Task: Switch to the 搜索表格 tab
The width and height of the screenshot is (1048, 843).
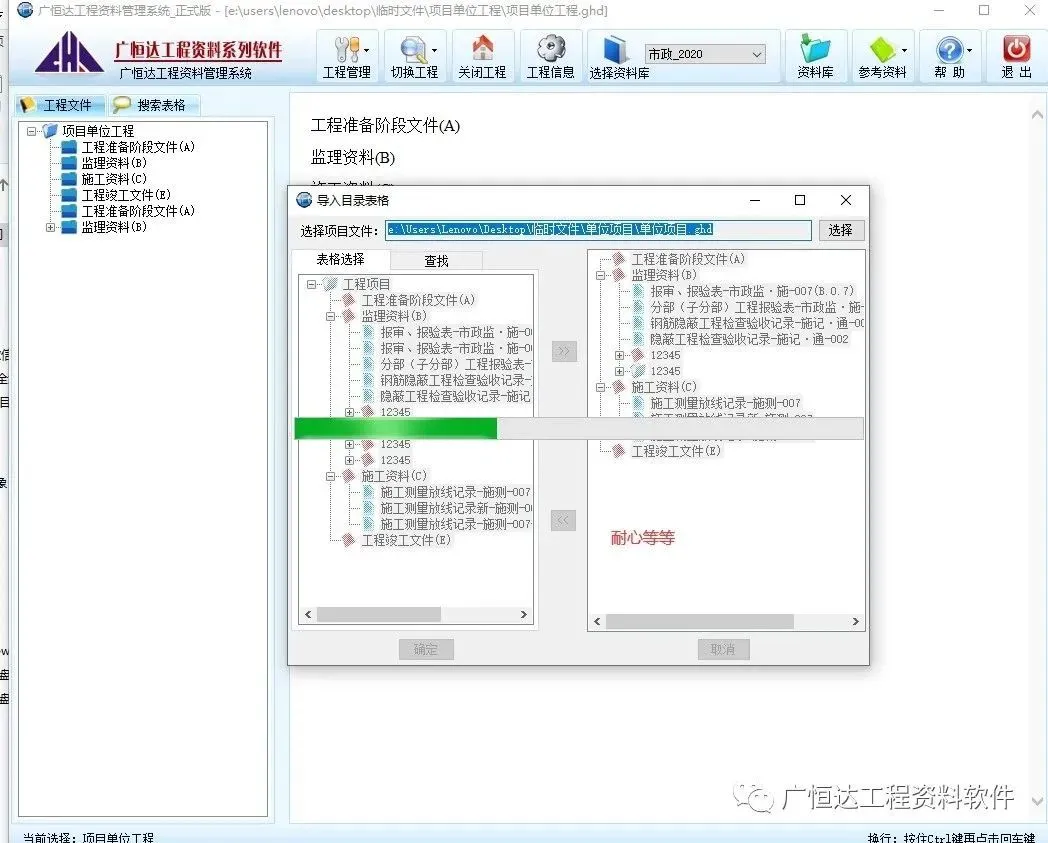Action: pyautogui.click(x=152, y=105)
